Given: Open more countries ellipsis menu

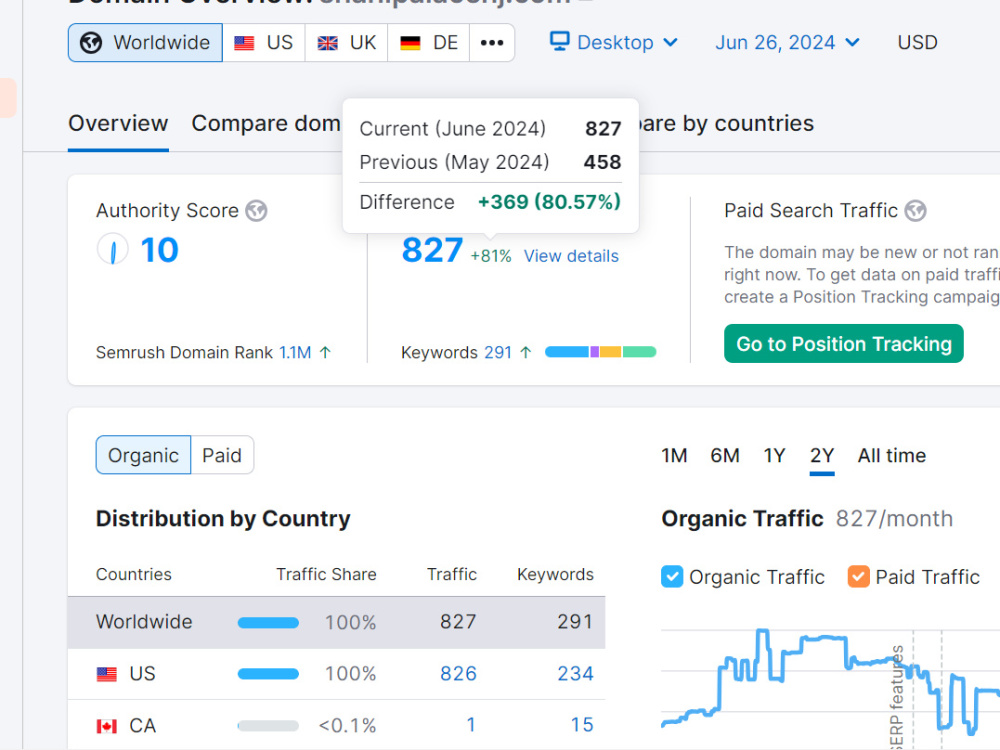Looking at the screenshot, I should click(x=492, y=43).
